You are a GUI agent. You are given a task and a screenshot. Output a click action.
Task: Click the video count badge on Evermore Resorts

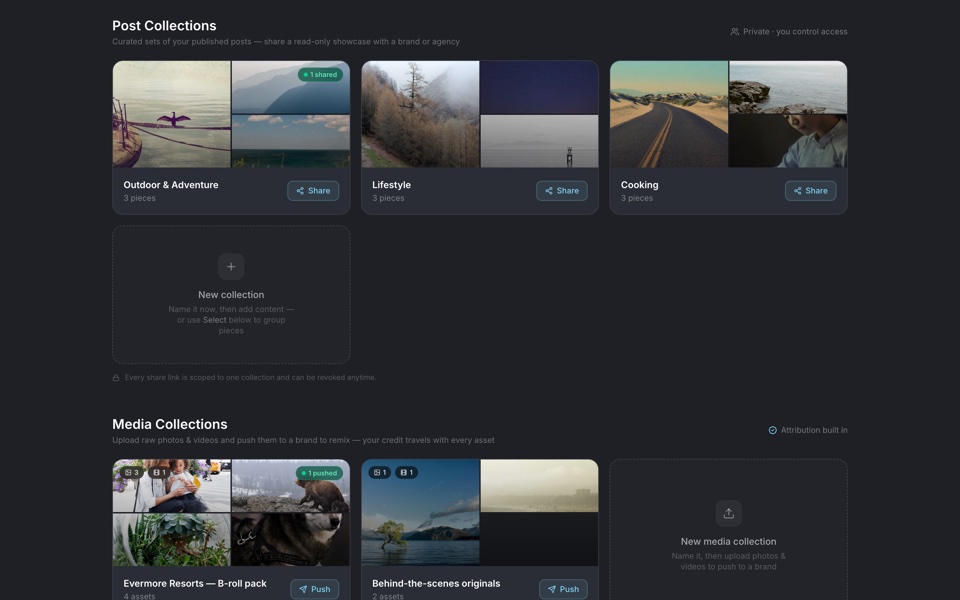click(160, 473)
